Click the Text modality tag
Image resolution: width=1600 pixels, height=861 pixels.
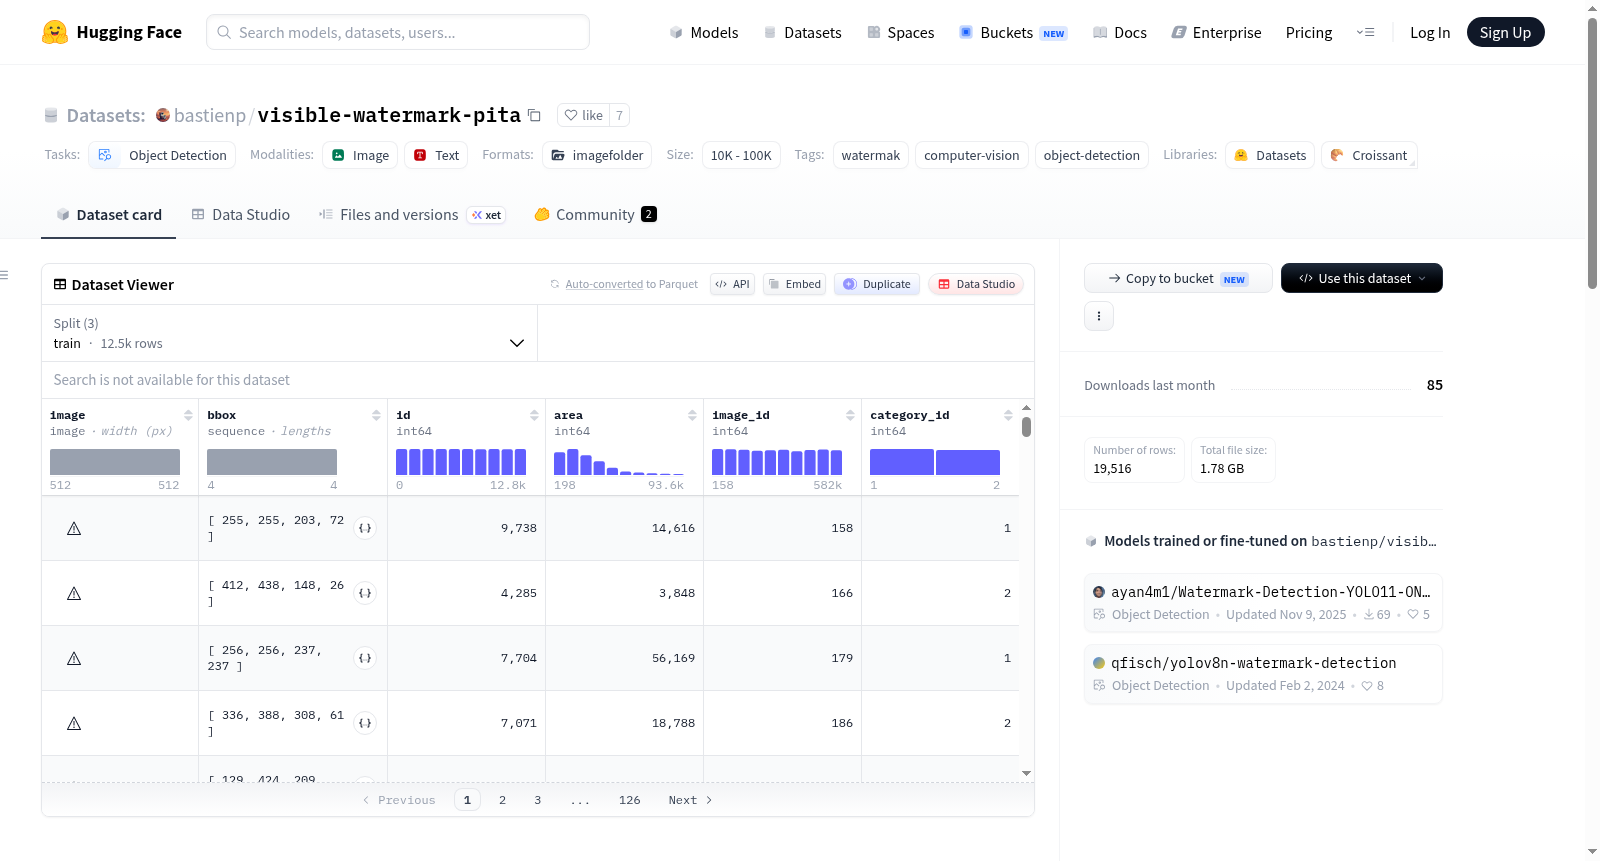click(x=436, y=155)
